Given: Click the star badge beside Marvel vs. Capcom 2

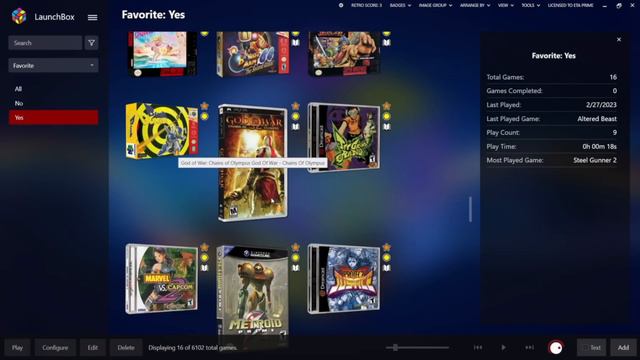Looking at the screenshot, I should [204, 247].
